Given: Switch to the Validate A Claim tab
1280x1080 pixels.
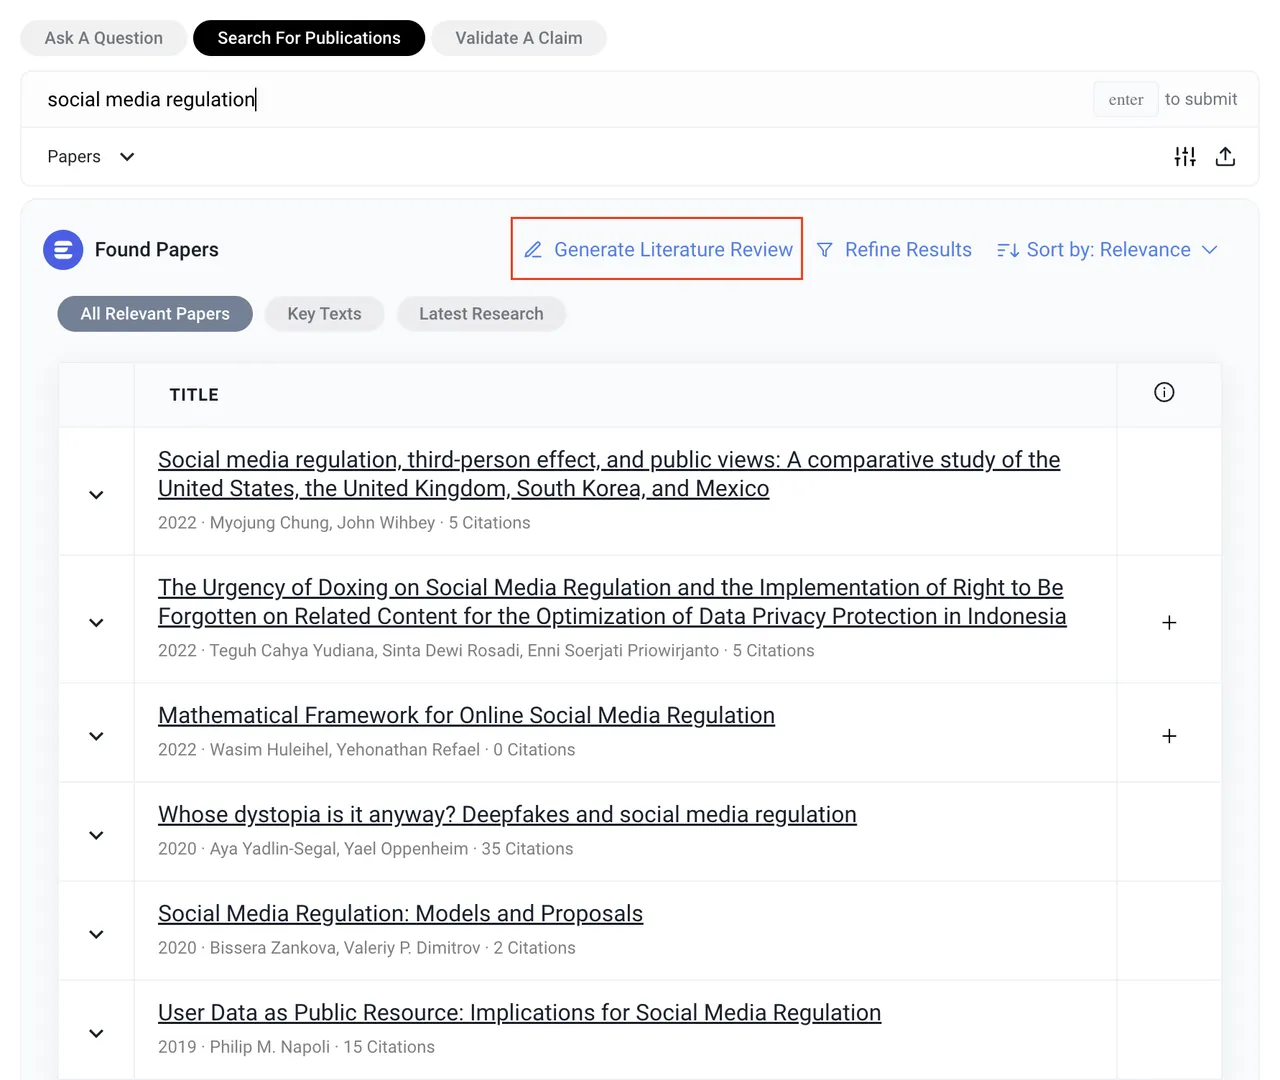Looking at the screenshot, I should click(x=519, y=38).
